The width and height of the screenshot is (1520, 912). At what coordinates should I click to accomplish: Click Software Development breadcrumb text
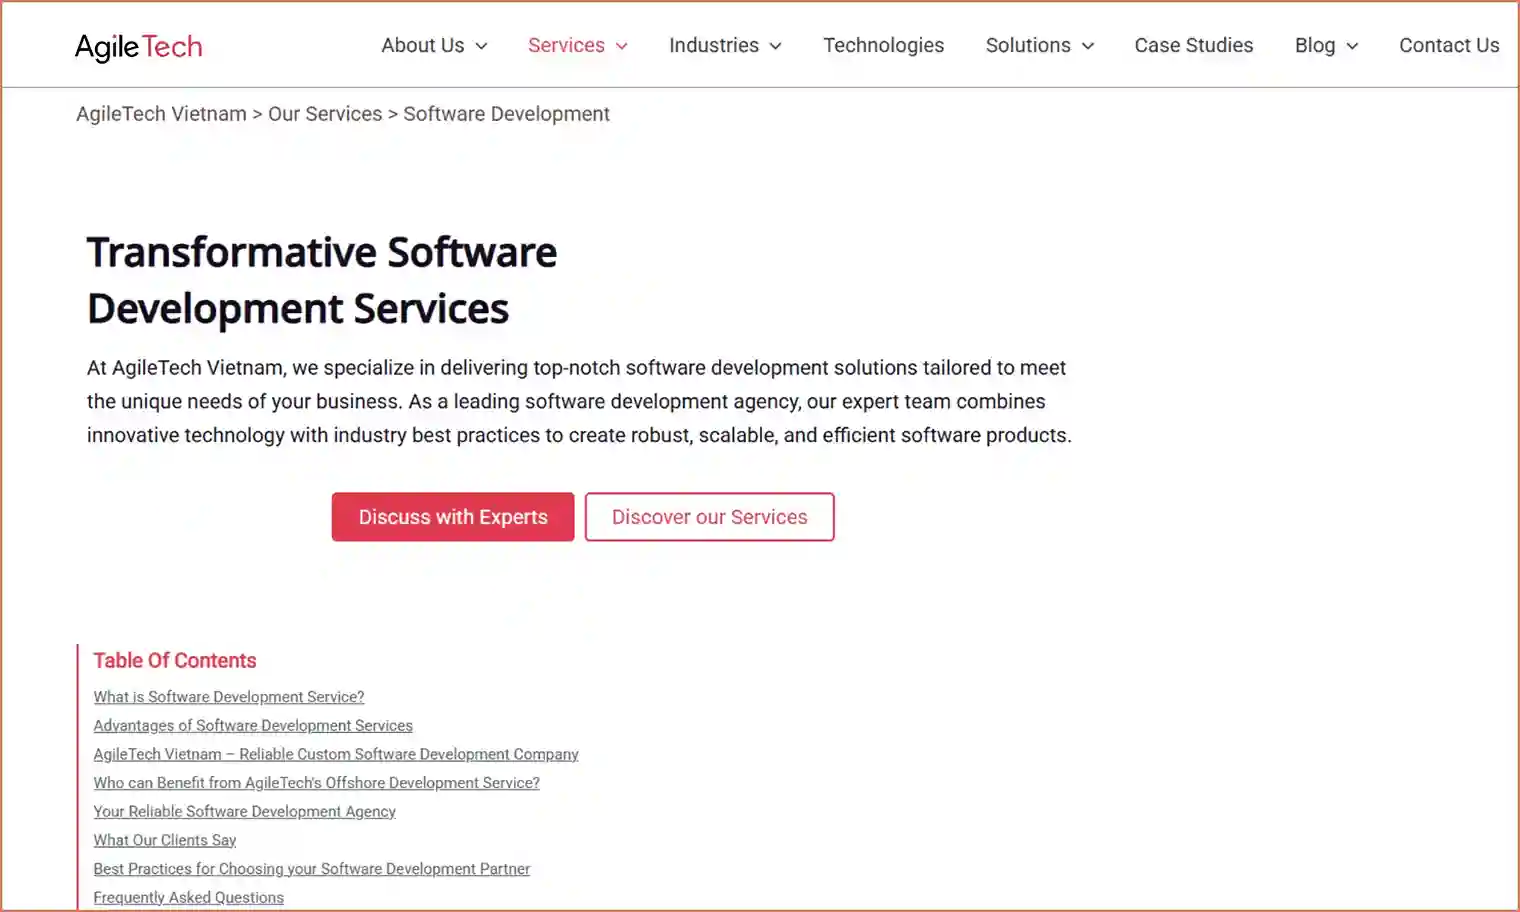pos(506,114)
